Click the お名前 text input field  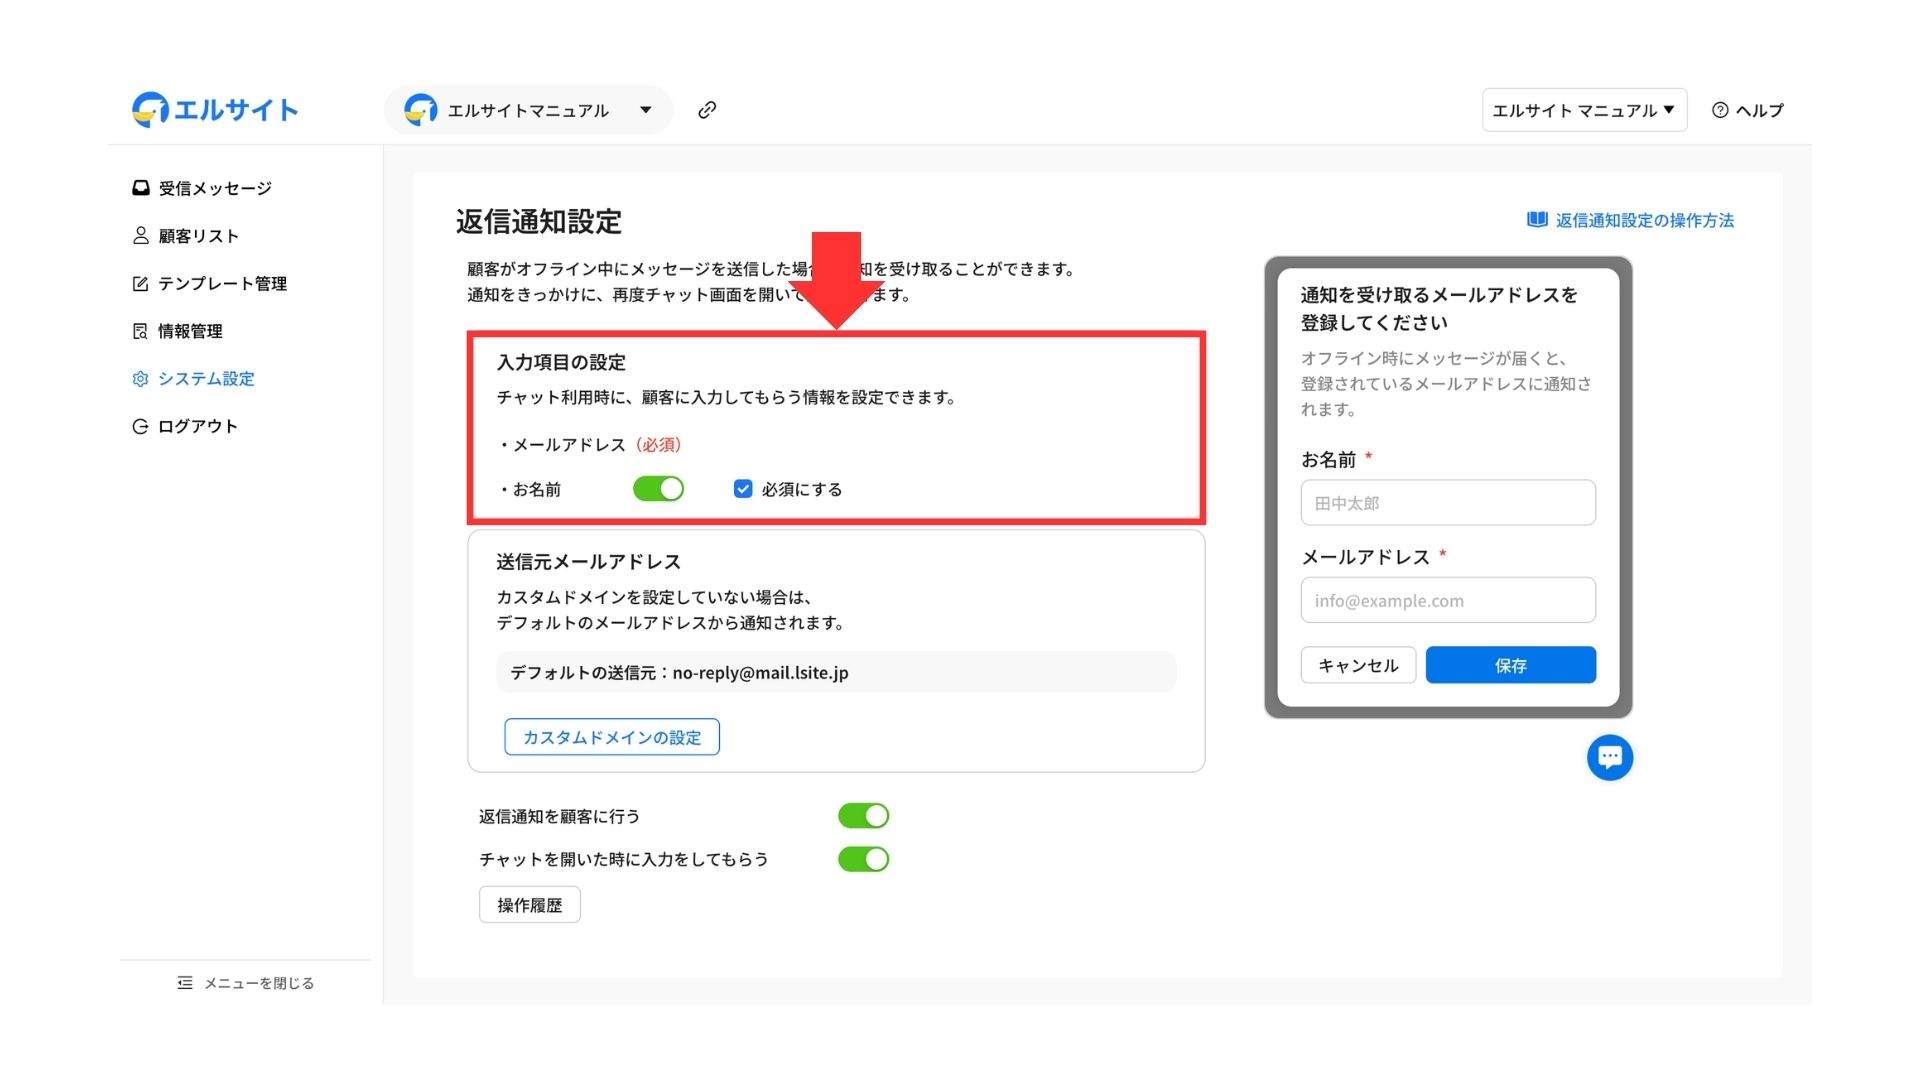point(1447,503)
